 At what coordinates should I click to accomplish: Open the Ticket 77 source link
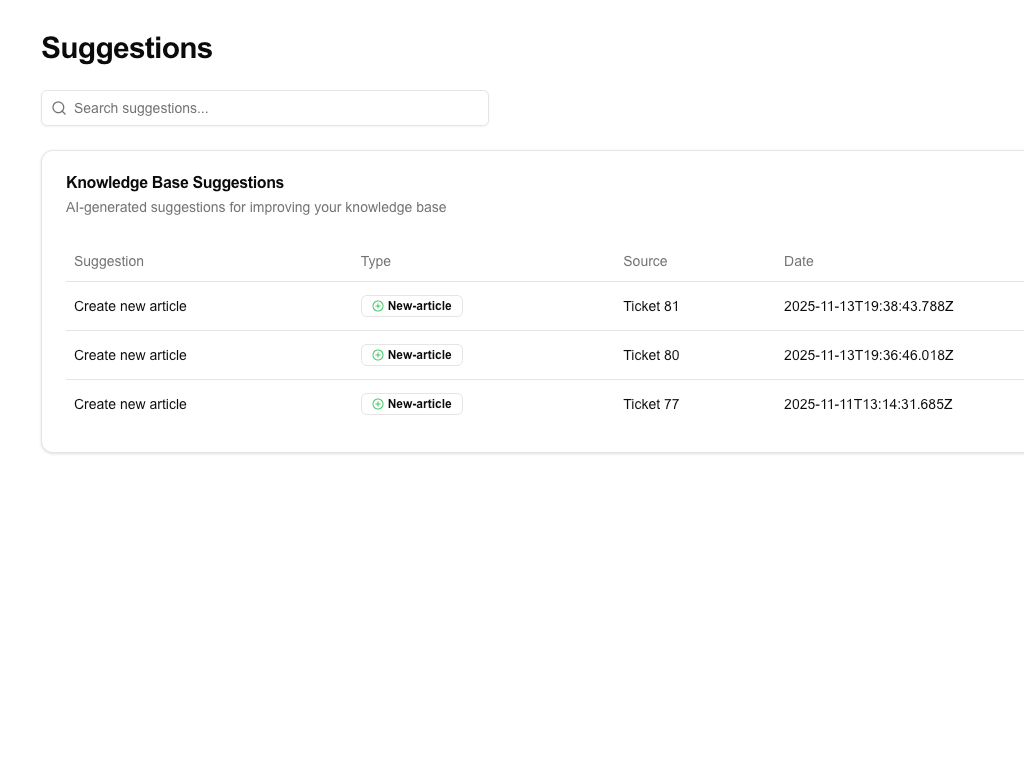tap(651, 404)
